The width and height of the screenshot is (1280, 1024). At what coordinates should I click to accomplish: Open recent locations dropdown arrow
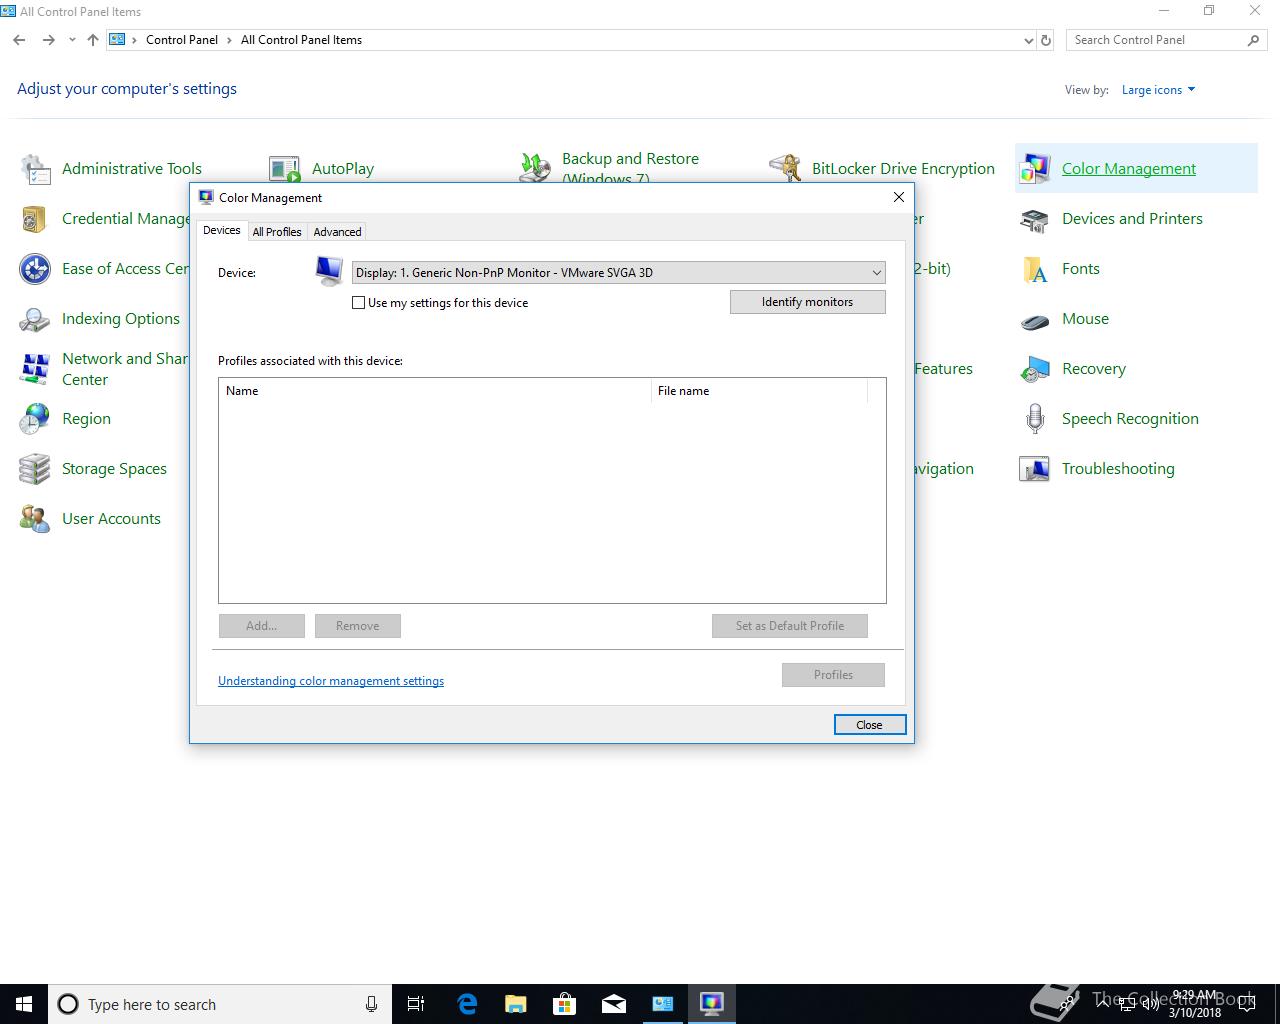click(72, 40)
